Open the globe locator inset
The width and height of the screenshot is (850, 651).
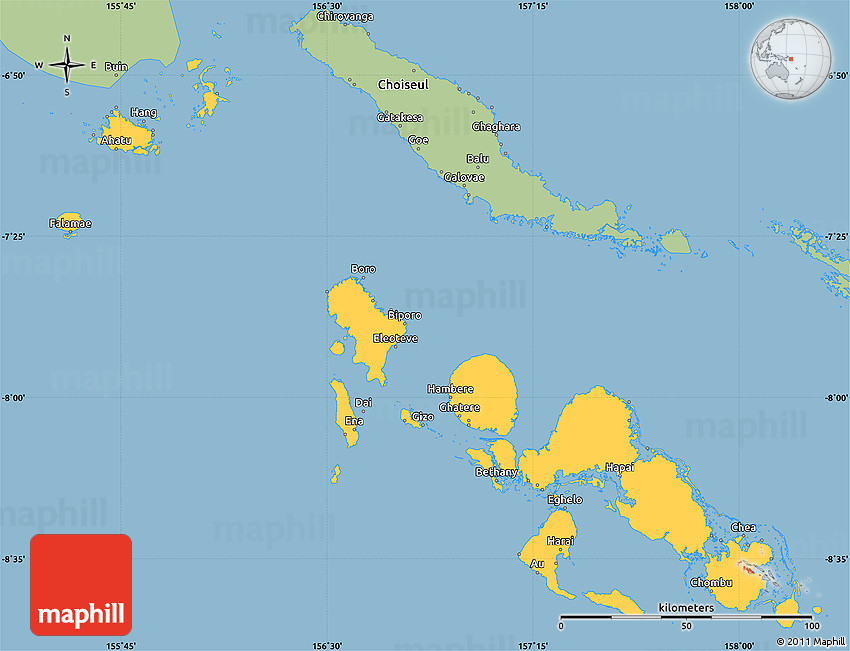[x=792, y=59]
